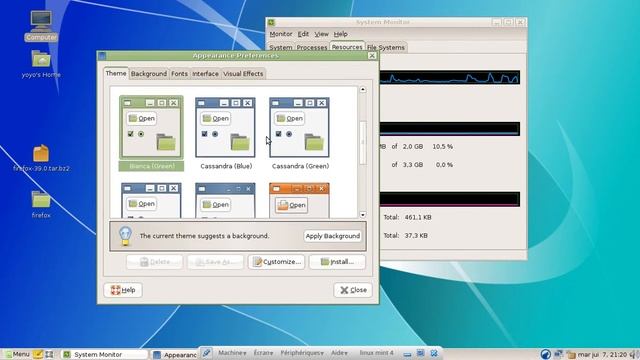Select the orange theme thumbnail
The width and height of the screenshot is (640, 360).
299,200
